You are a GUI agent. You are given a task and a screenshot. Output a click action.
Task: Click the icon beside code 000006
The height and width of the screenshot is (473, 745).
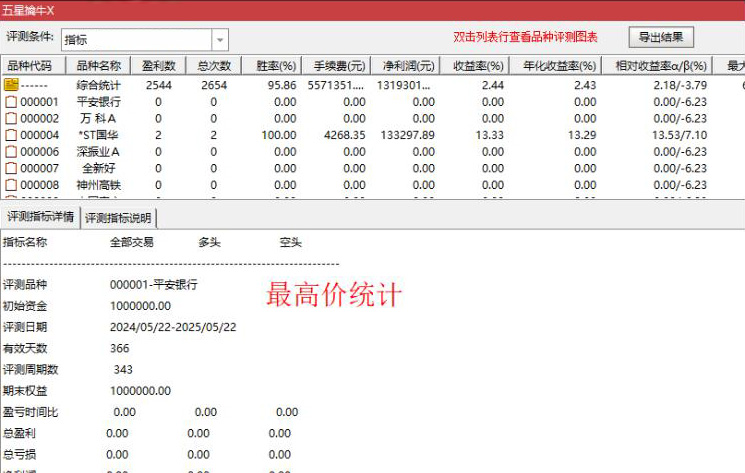11,152
